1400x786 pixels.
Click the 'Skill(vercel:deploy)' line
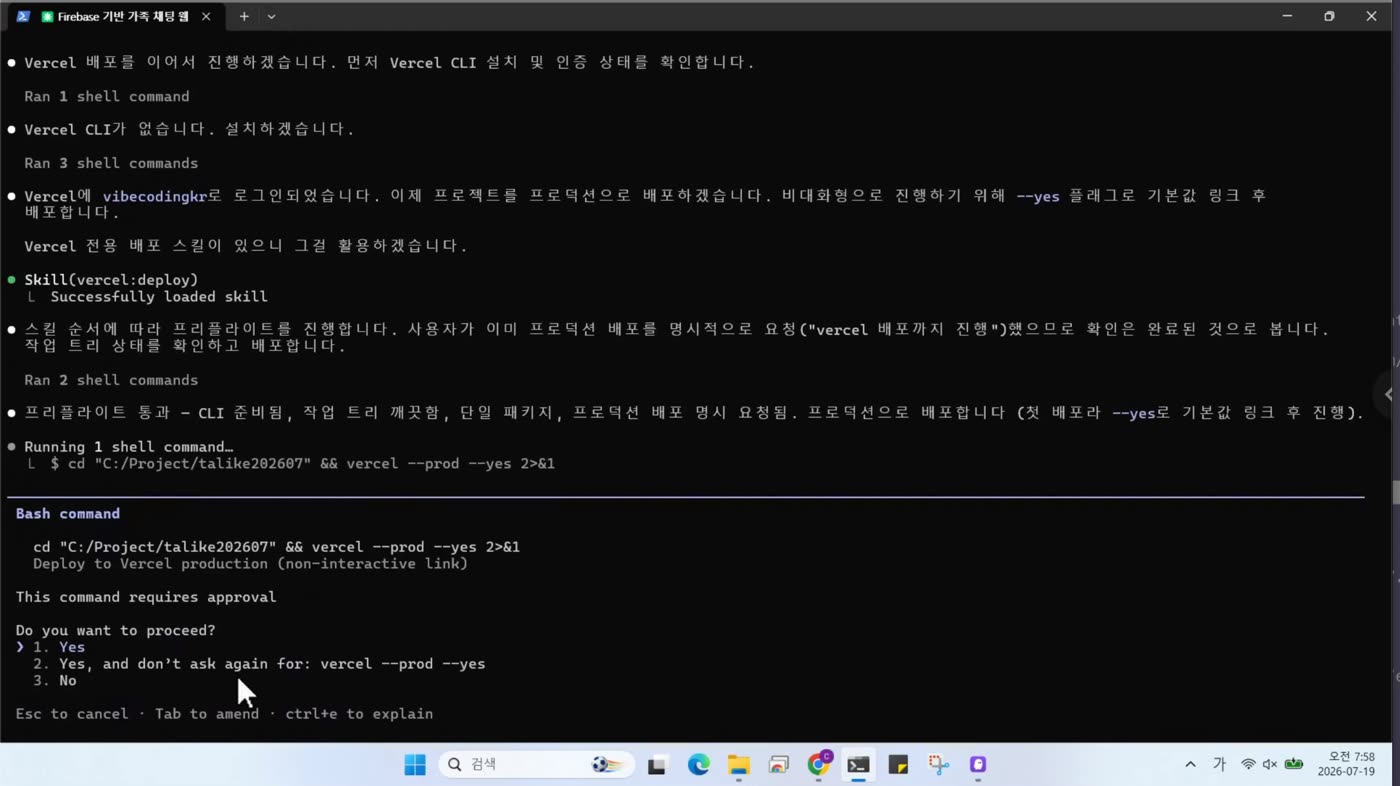111,280
